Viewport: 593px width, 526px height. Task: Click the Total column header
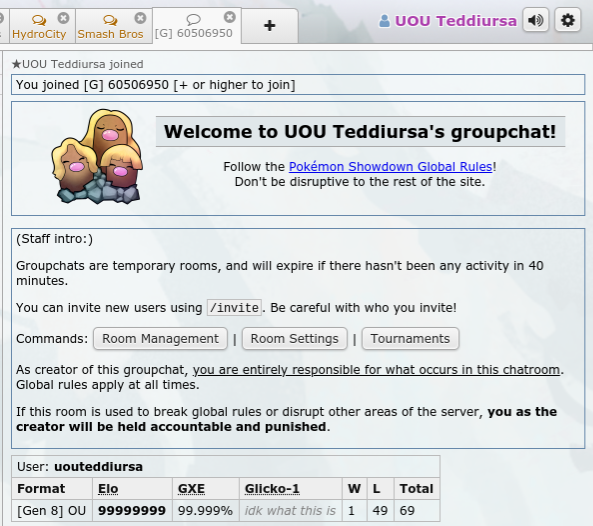pyautogui.click(x=416, y=489)
